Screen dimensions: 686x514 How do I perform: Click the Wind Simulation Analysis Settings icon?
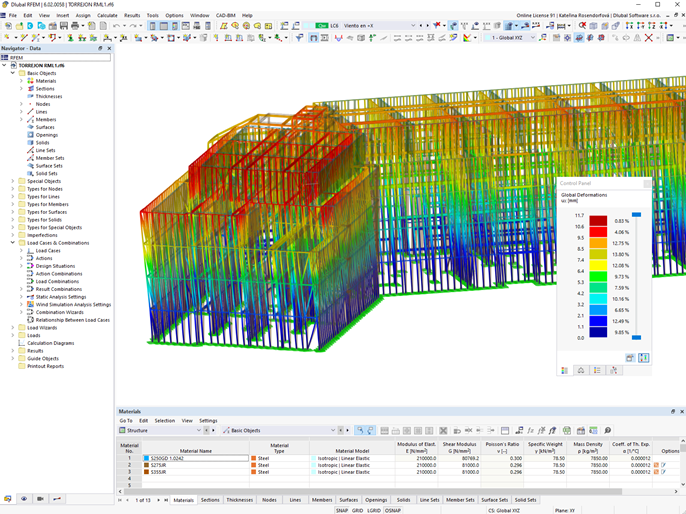tap(31, 305)
